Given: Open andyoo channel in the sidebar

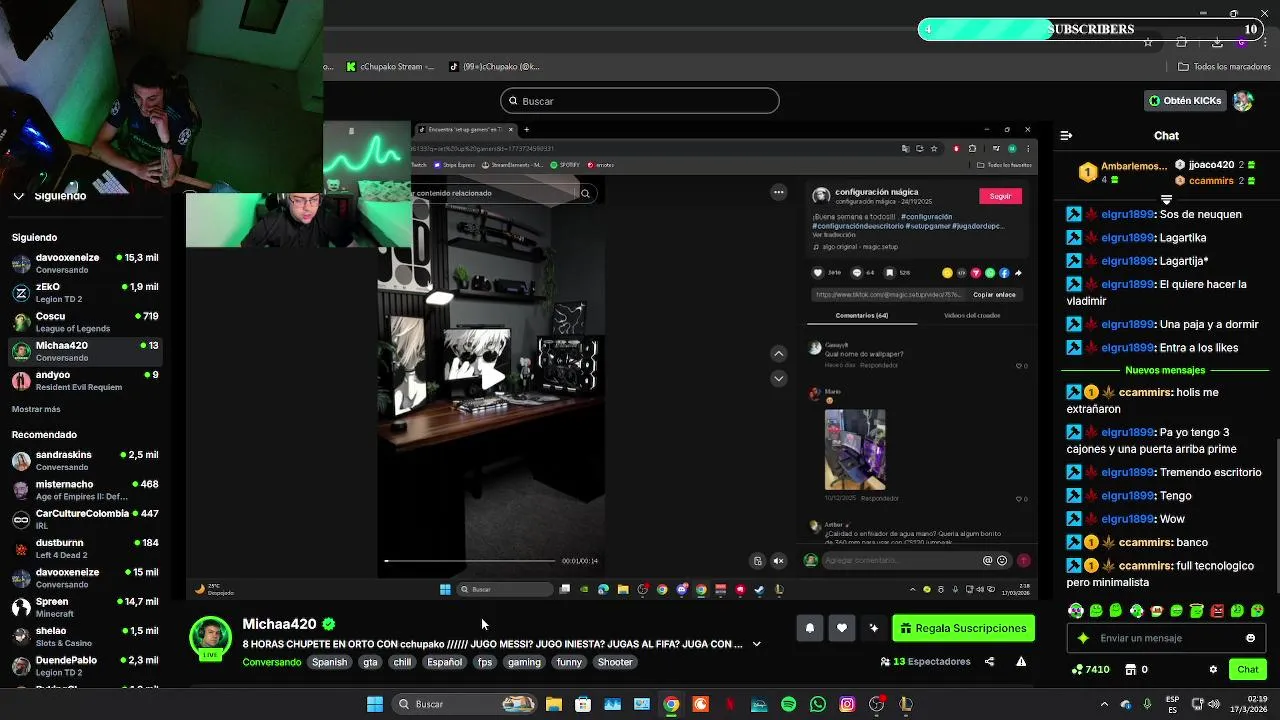Looking at the screenshot, I should tap(85, 381).
